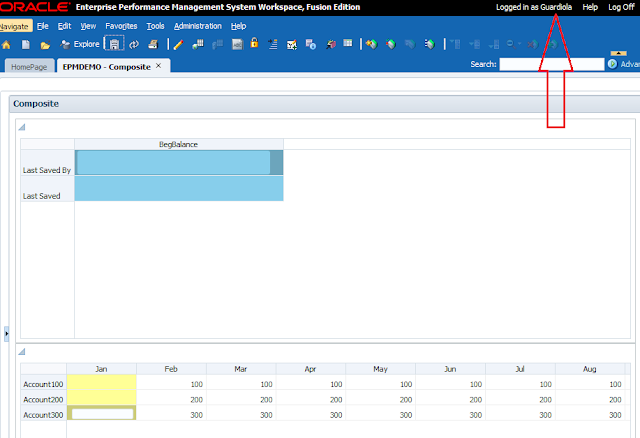640x438 pixels.
Task: Click the Aug column header
Action: point(589,369)
